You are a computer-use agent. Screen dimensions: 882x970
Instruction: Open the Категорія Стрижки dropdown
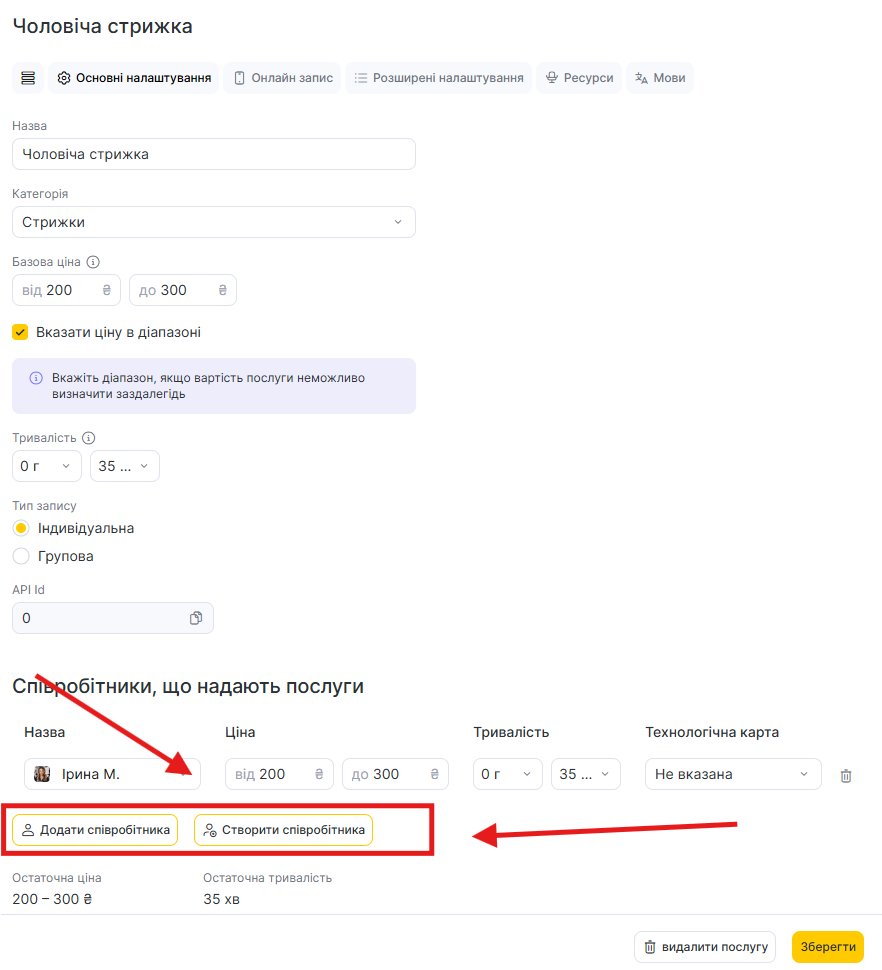213,222
